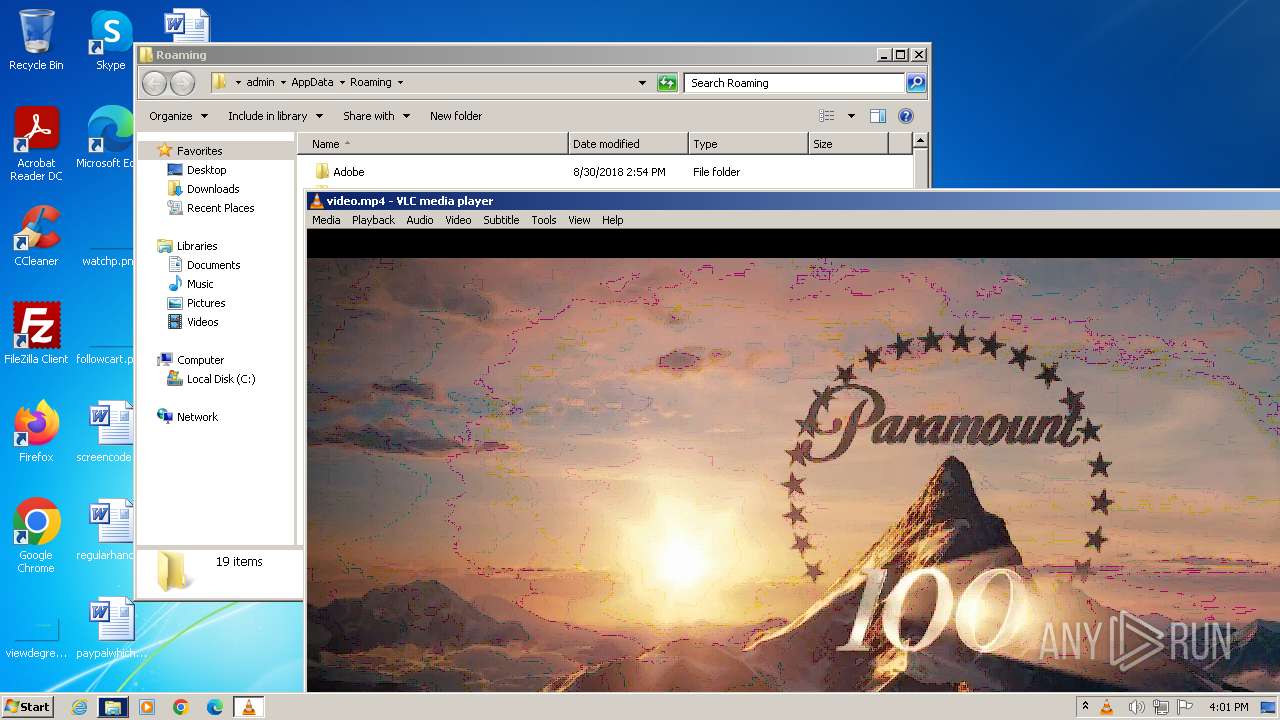Open FileZilla Client desktop shortcut

coord(36,334)
